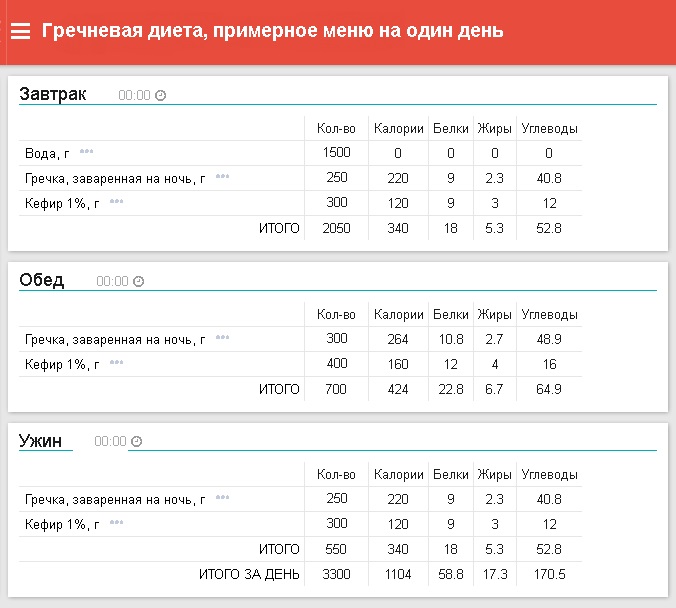Image resolution: width=676 pixels, height=608 pixels.
Task: Set the Ужин meal time 00:00
Action: click(x=110, y=442)
